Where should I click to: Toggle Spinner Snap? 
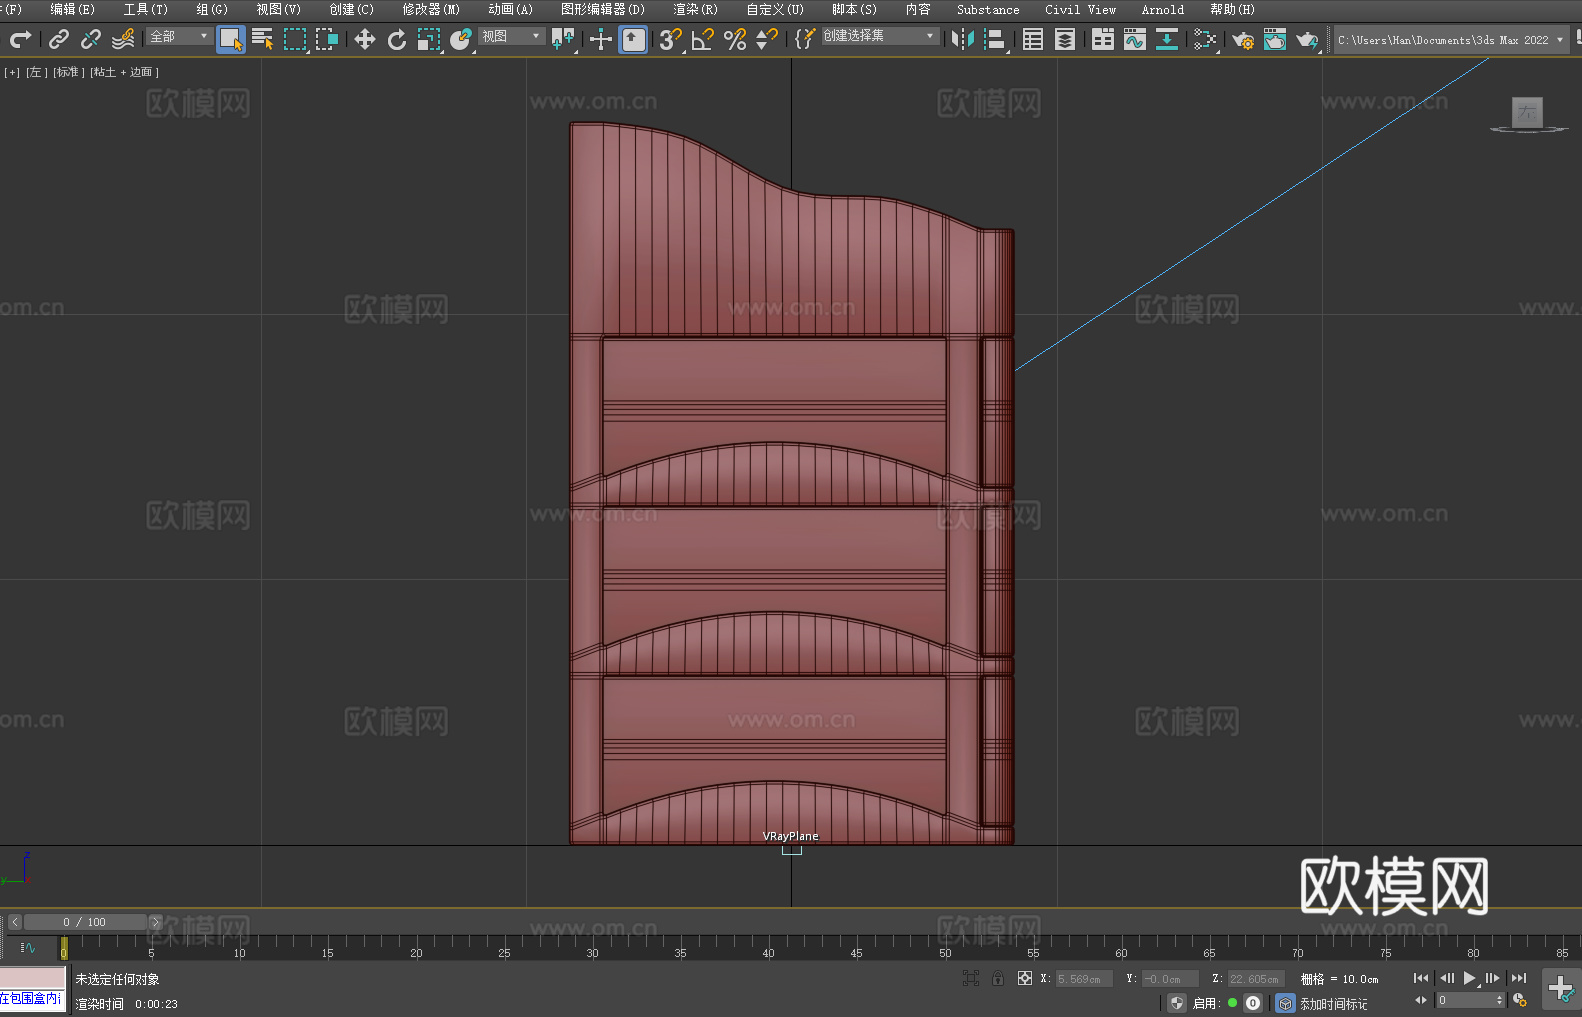[767, 39]
